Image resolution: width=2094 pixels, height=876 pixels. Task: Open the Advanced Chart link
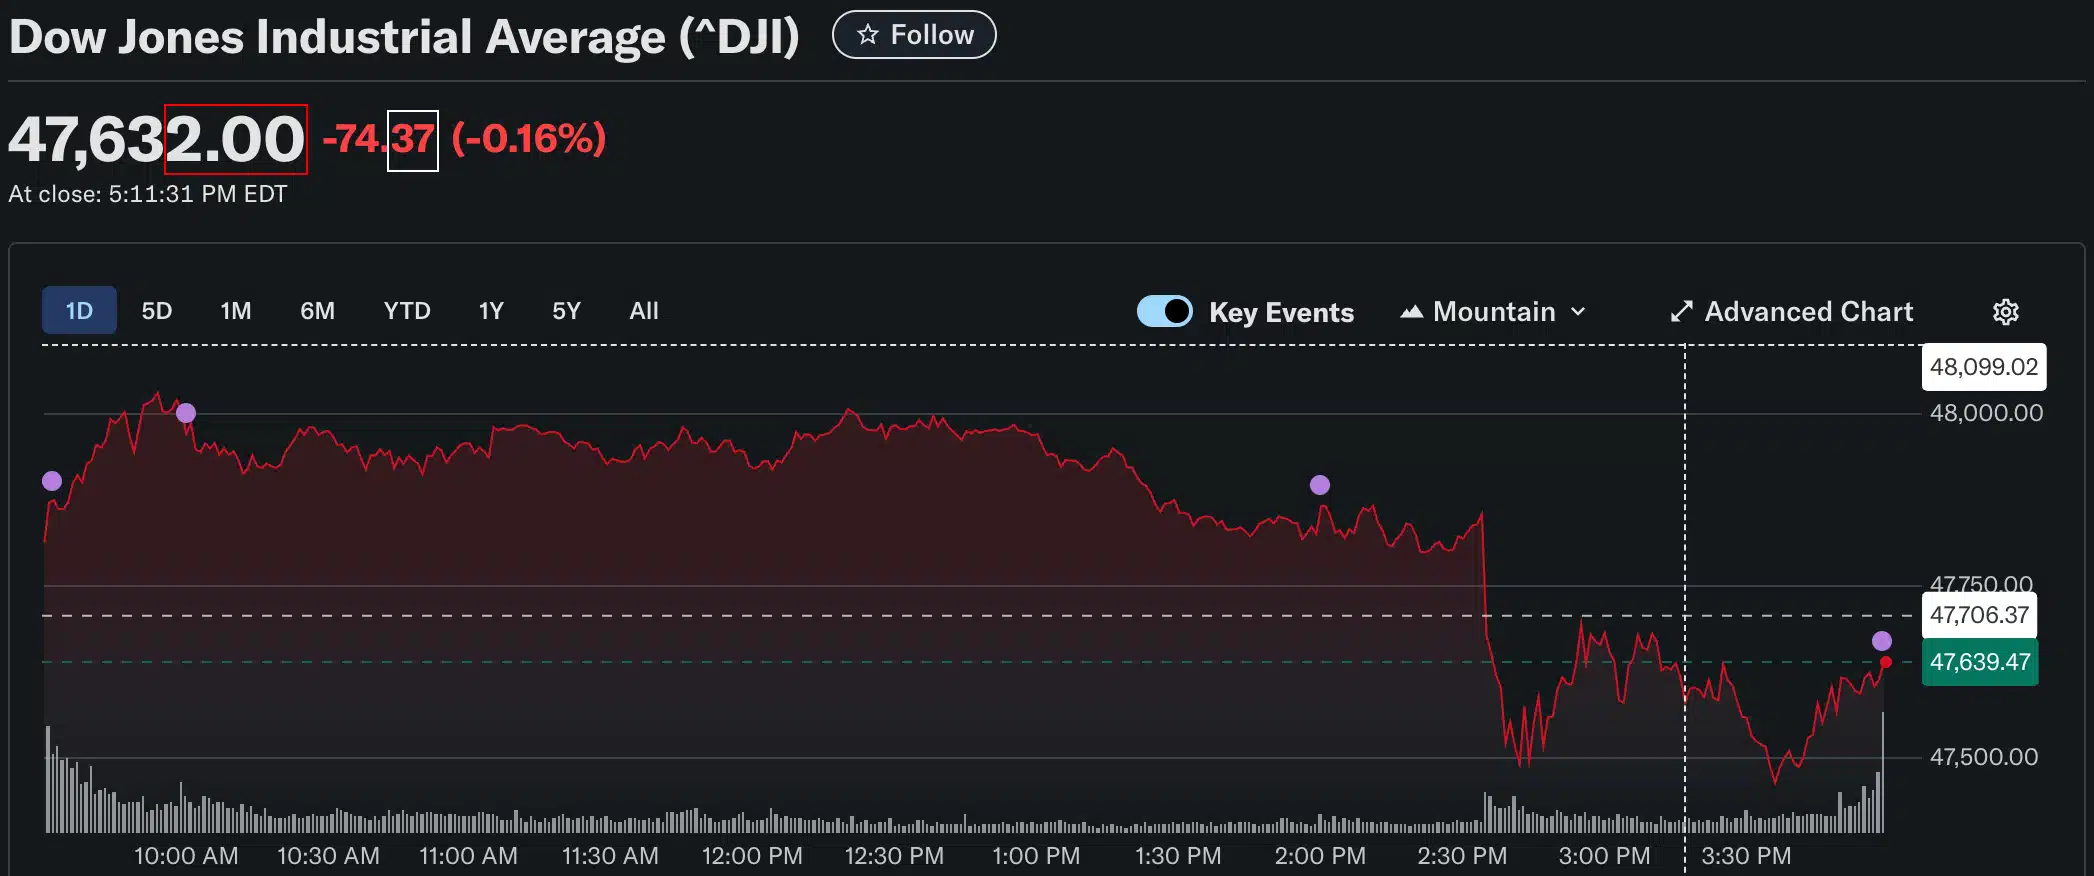[x=1808, y=312]
